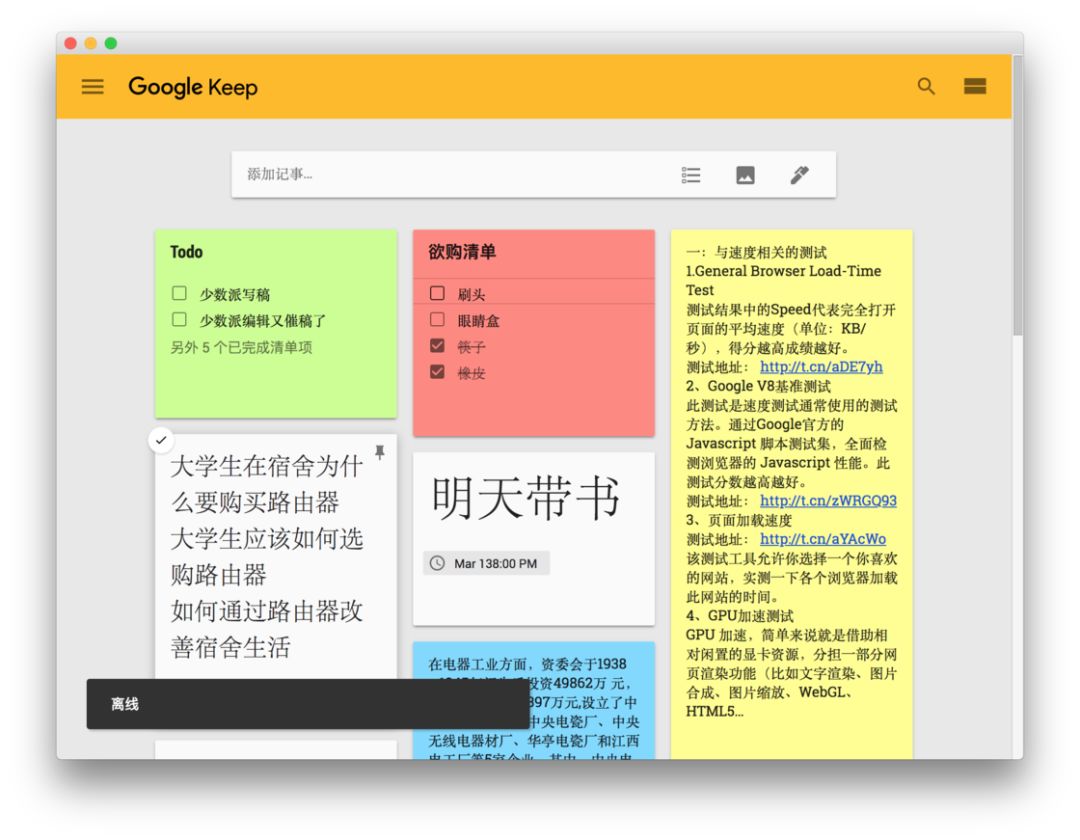Click the select checkmark on router note

(161, 440)
